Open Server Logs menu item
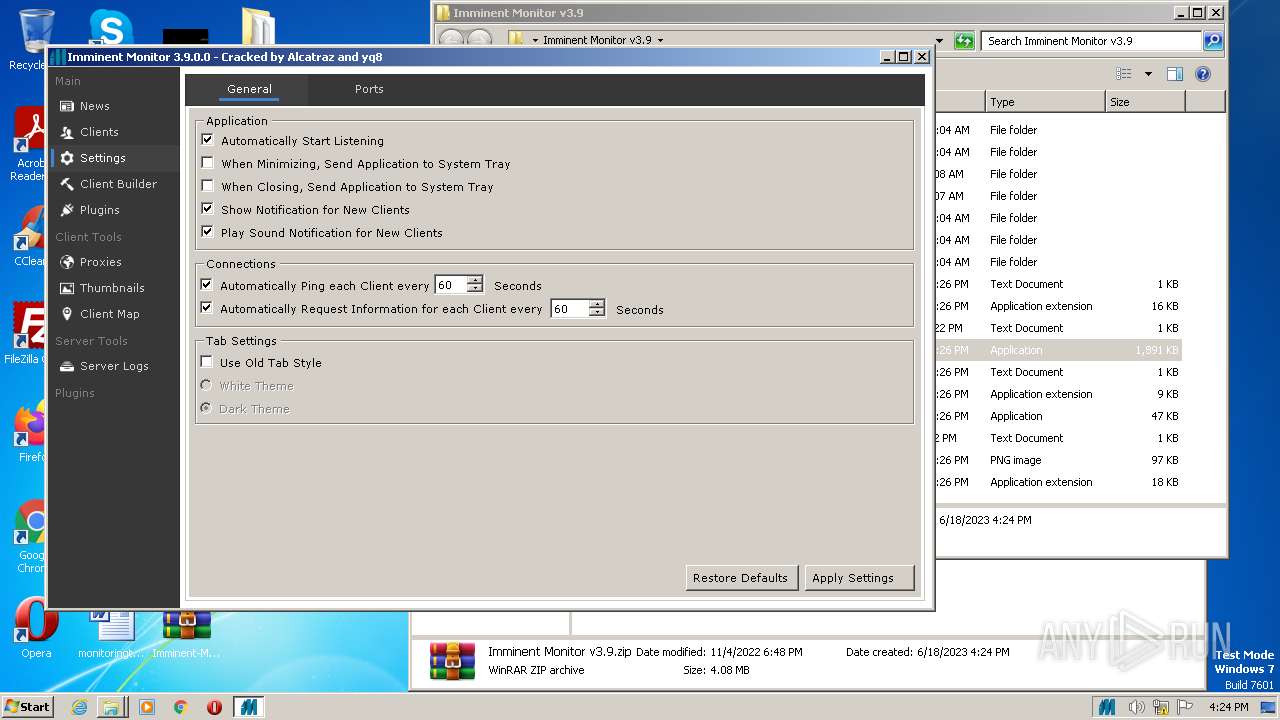1280x720 pixels. pyautogui.click(x=114, y=366)
